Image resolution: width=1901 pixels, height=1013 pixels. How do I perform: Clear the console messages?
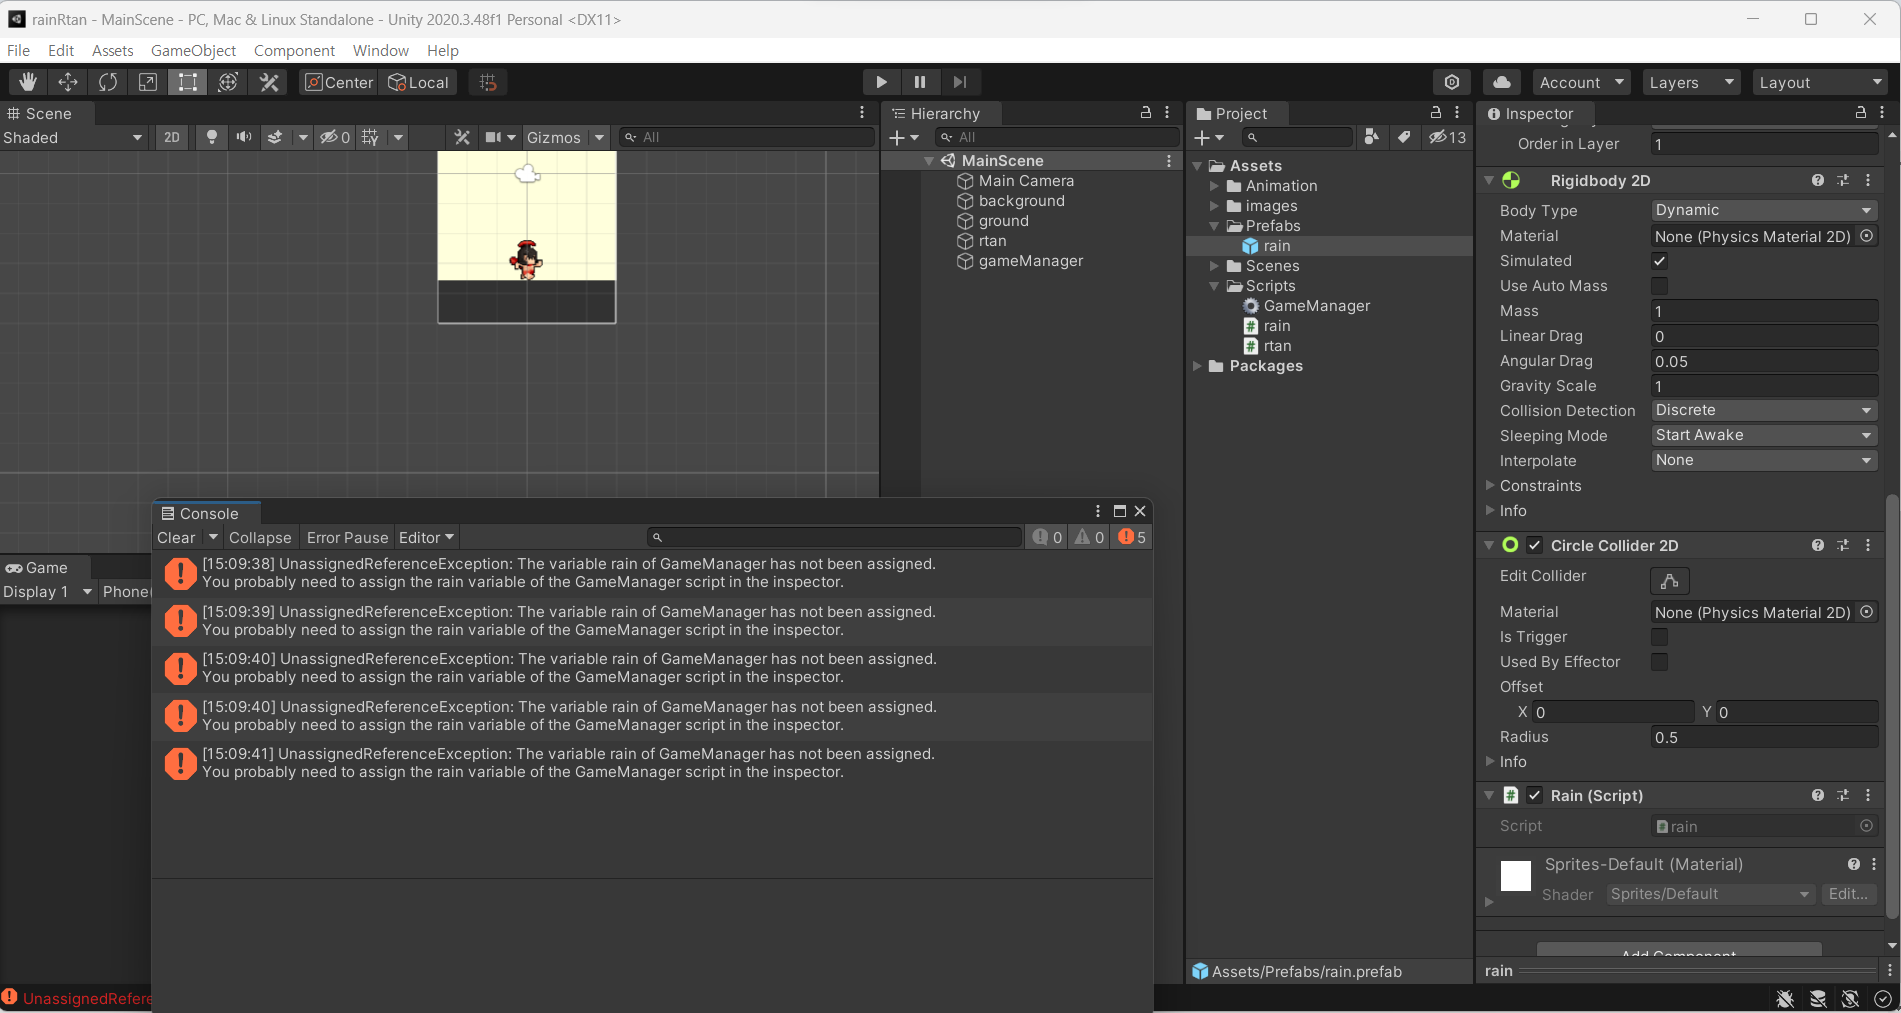[176, 537]
